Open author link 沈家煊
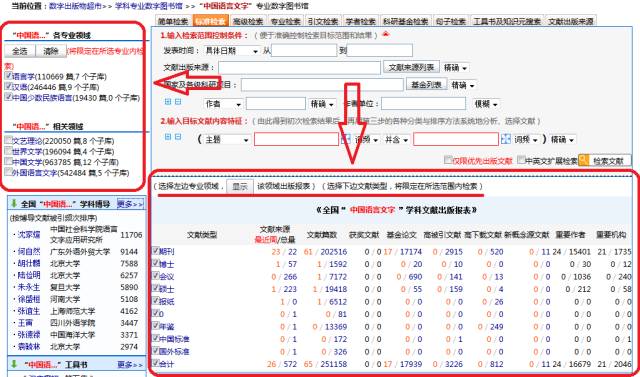This screenshot has width=640, height=377. (x=29, y=235)
